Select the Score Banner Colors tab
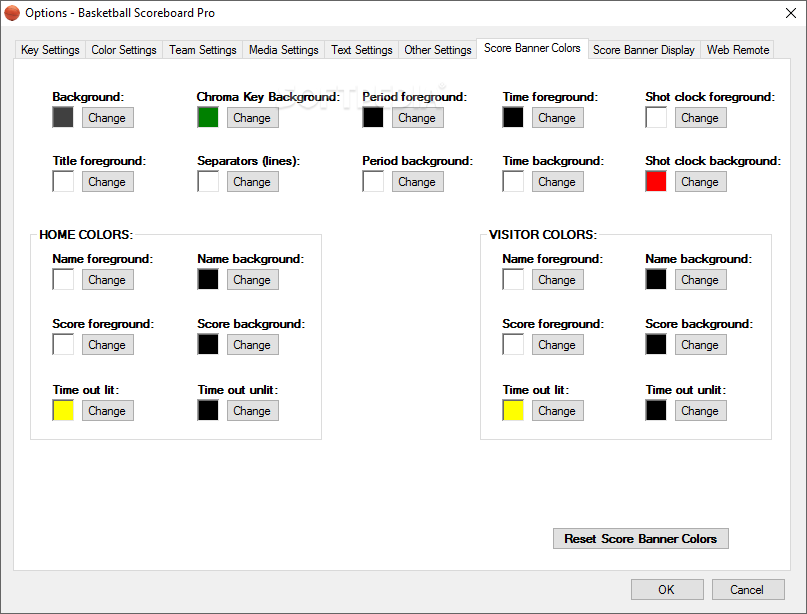This screenshot has height=614, width=807. click(532, 48)
